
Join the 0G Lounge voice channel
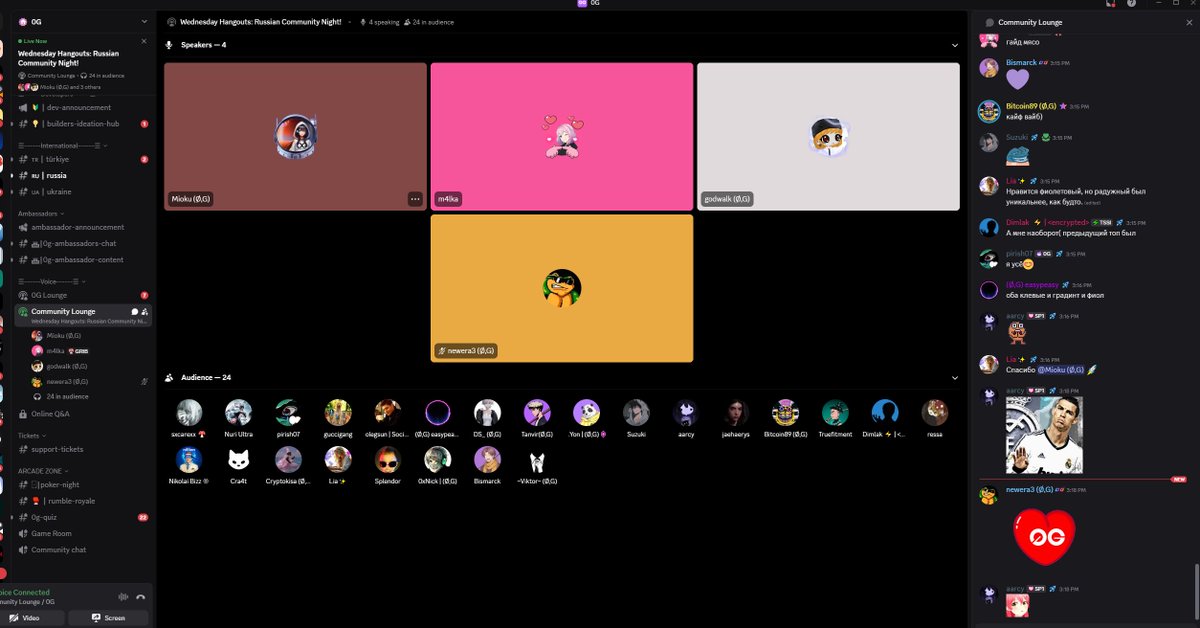point(84,295)
